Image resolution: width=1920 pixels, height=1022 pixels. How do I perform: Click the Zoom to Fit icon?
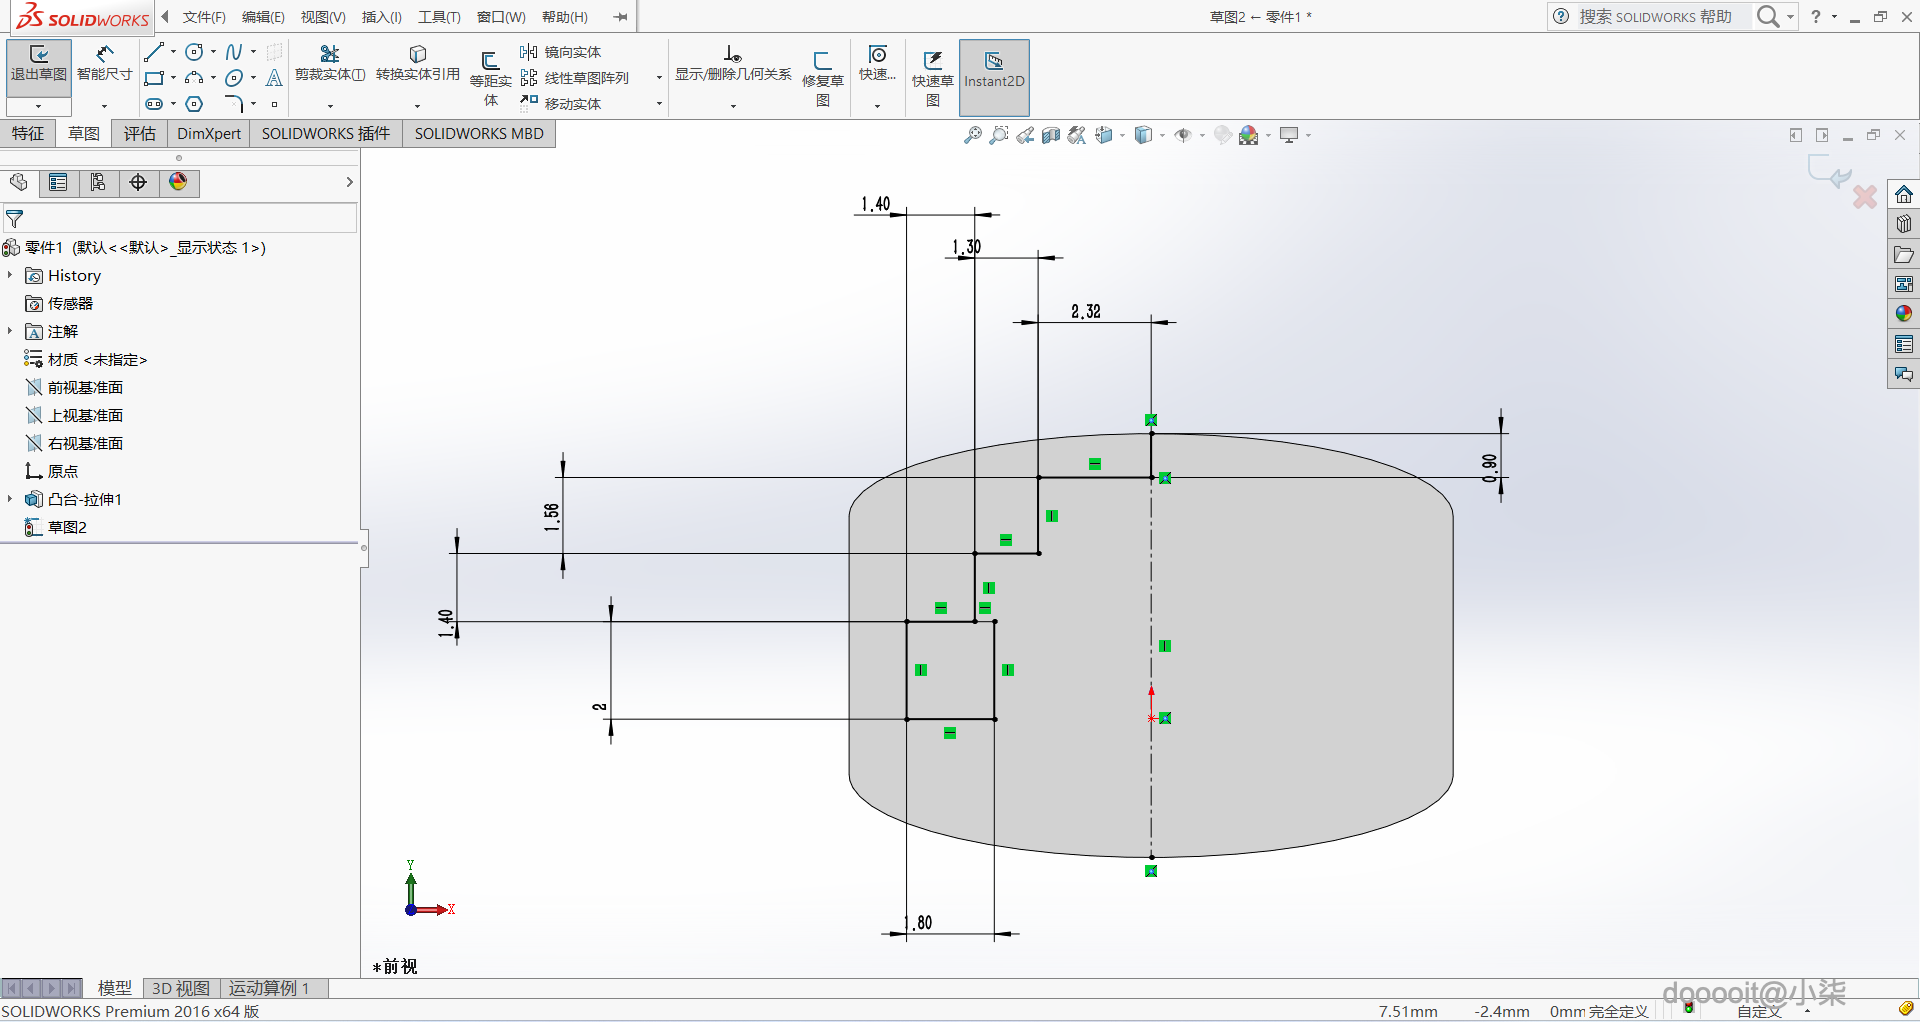972,135
